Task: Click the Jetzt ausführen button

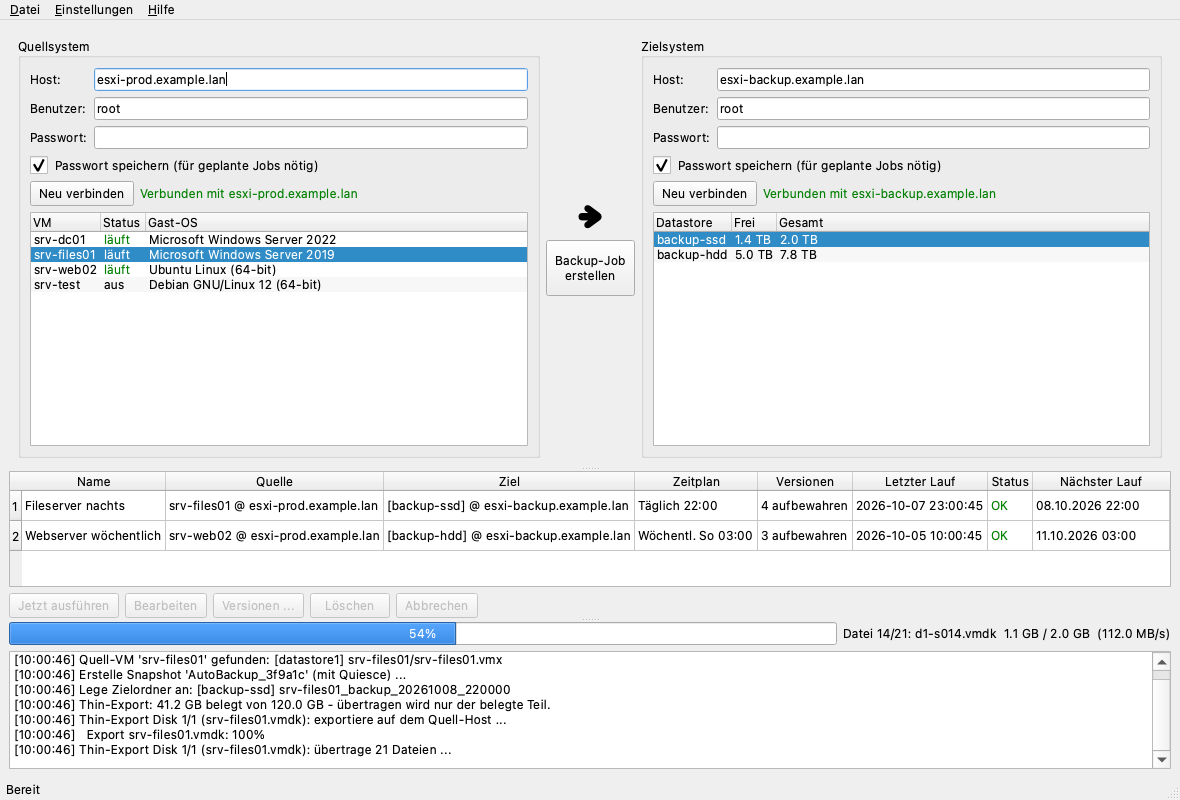Action: click(x=64, y=606)
